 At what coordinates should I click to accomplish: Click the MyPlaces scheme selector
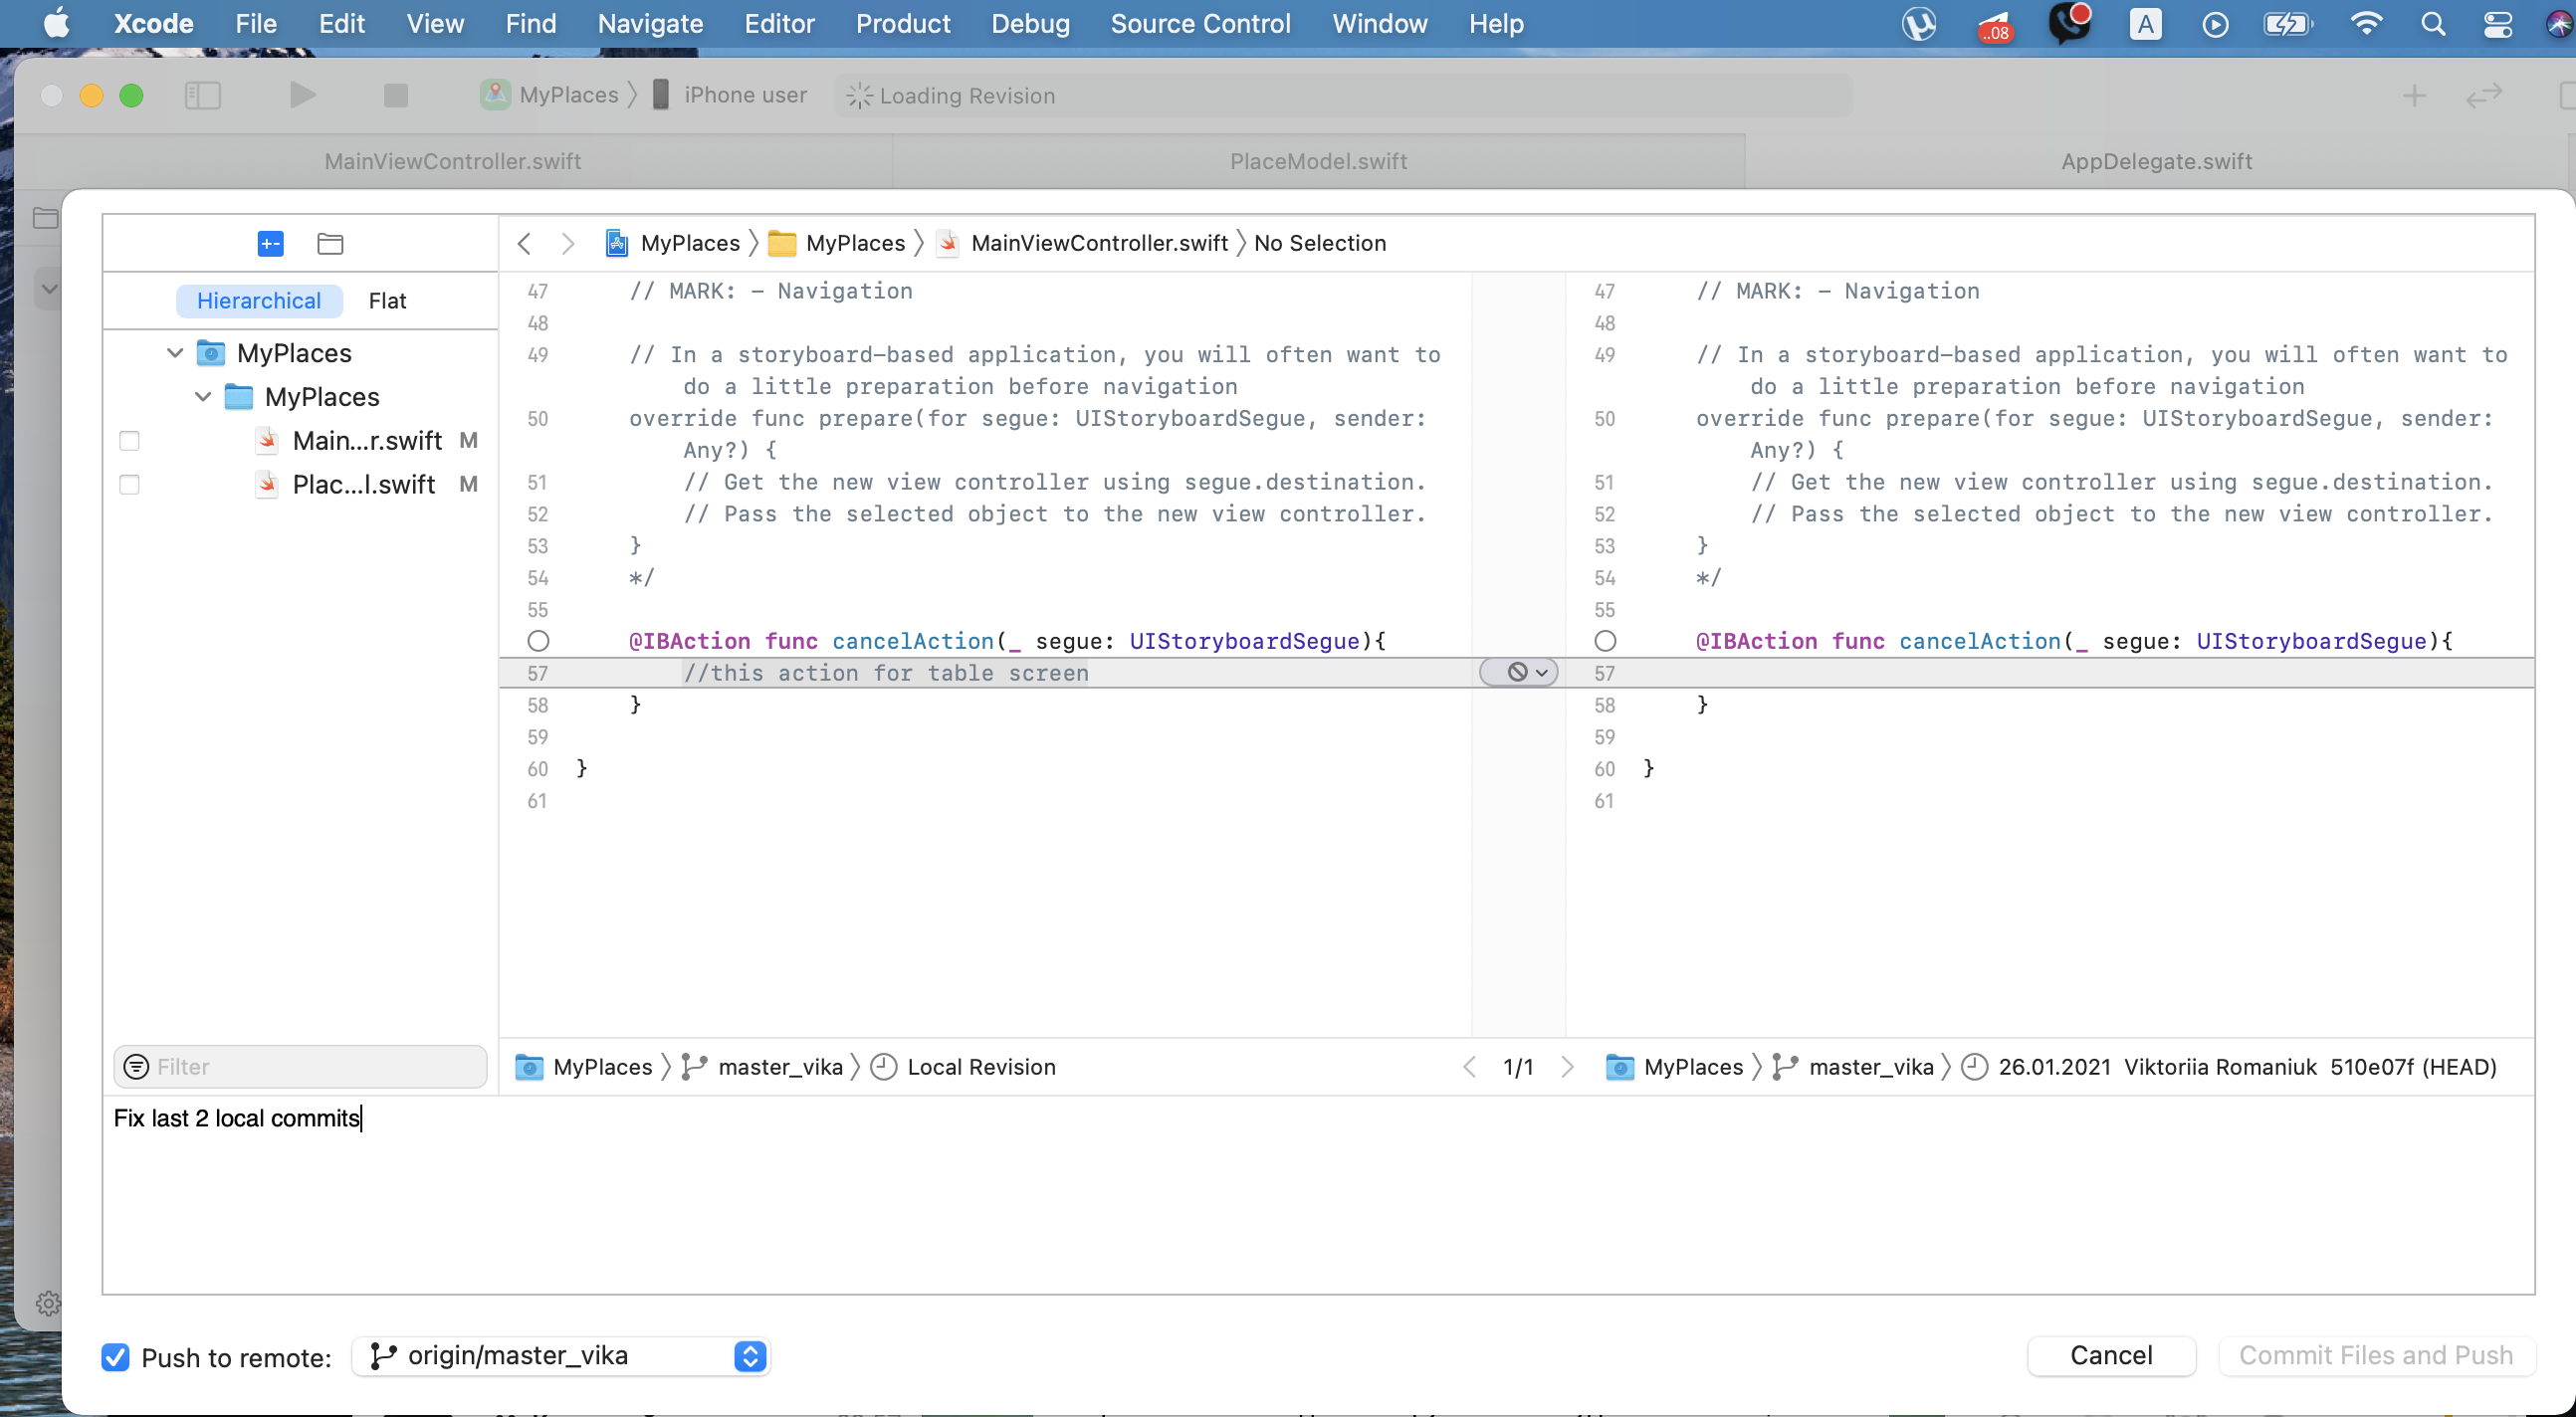[550, 95]
